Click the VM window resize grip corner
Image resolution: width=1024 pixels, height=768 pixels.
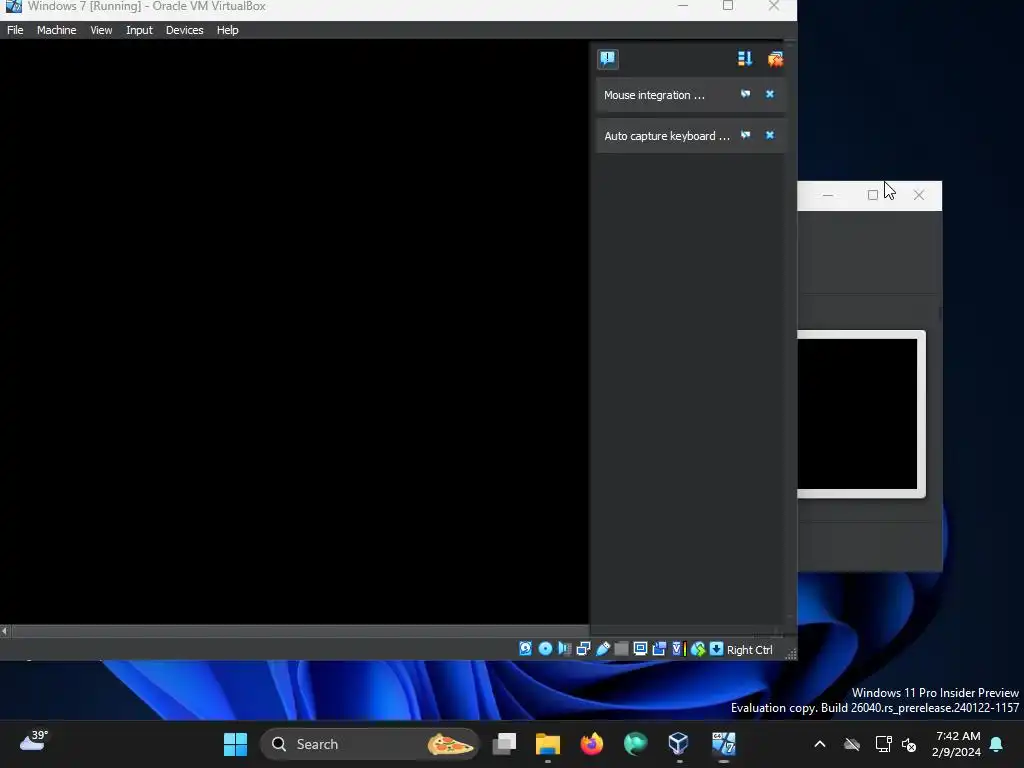tap(790, 654)
